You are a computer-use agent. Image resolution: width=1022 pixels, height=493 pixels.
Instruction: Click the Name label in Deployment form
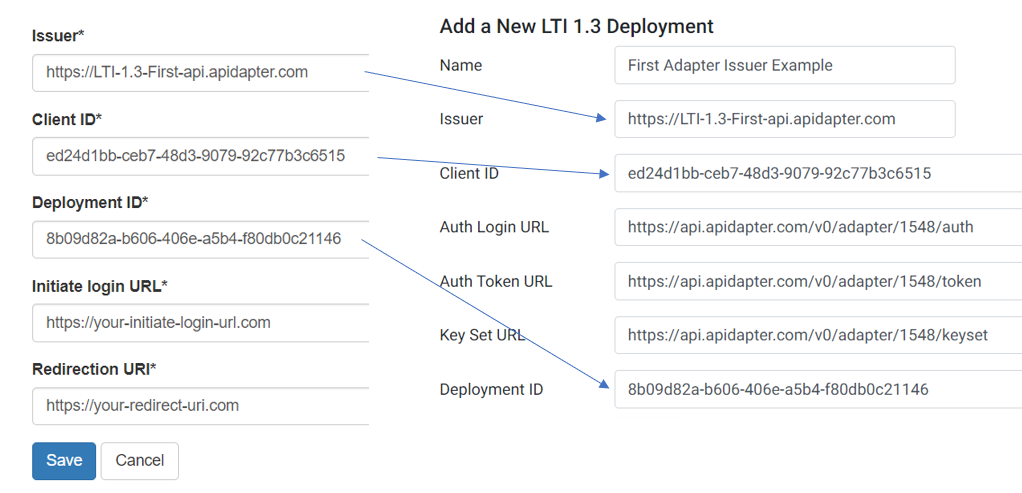[x=460, y=65]
